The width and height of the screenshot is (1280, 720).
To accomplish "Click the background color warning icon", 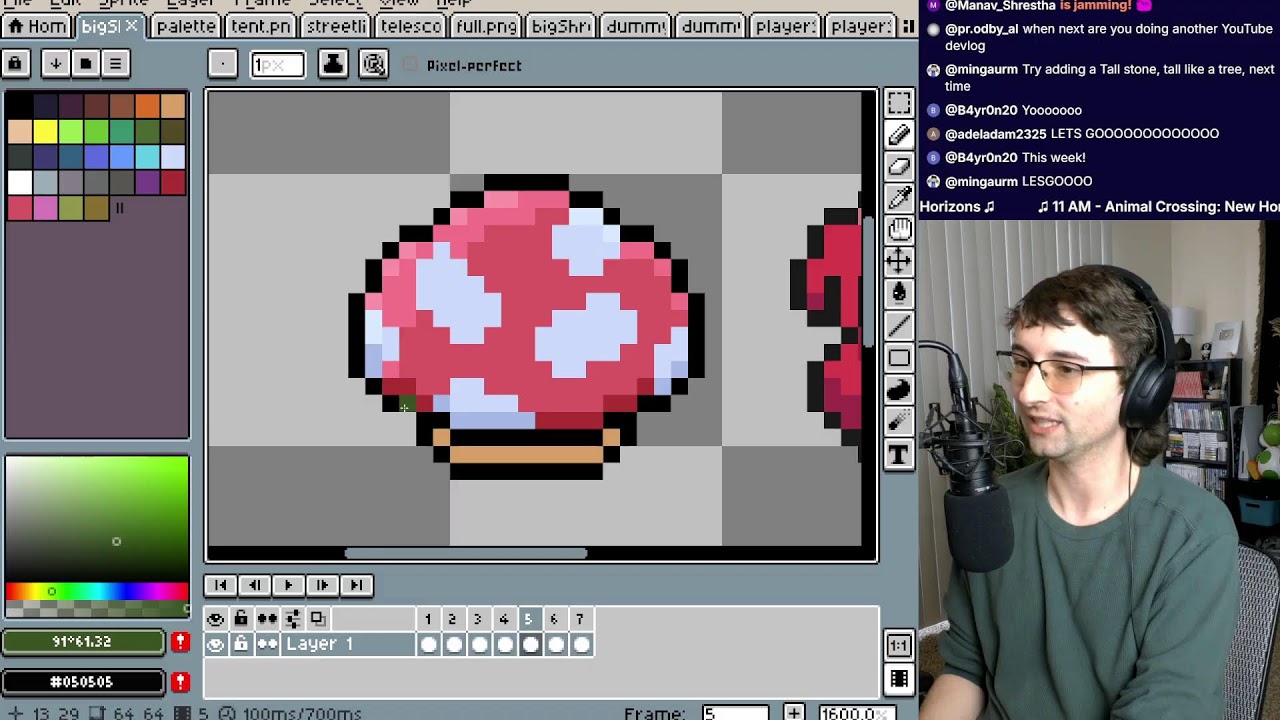I will point(180,682).
